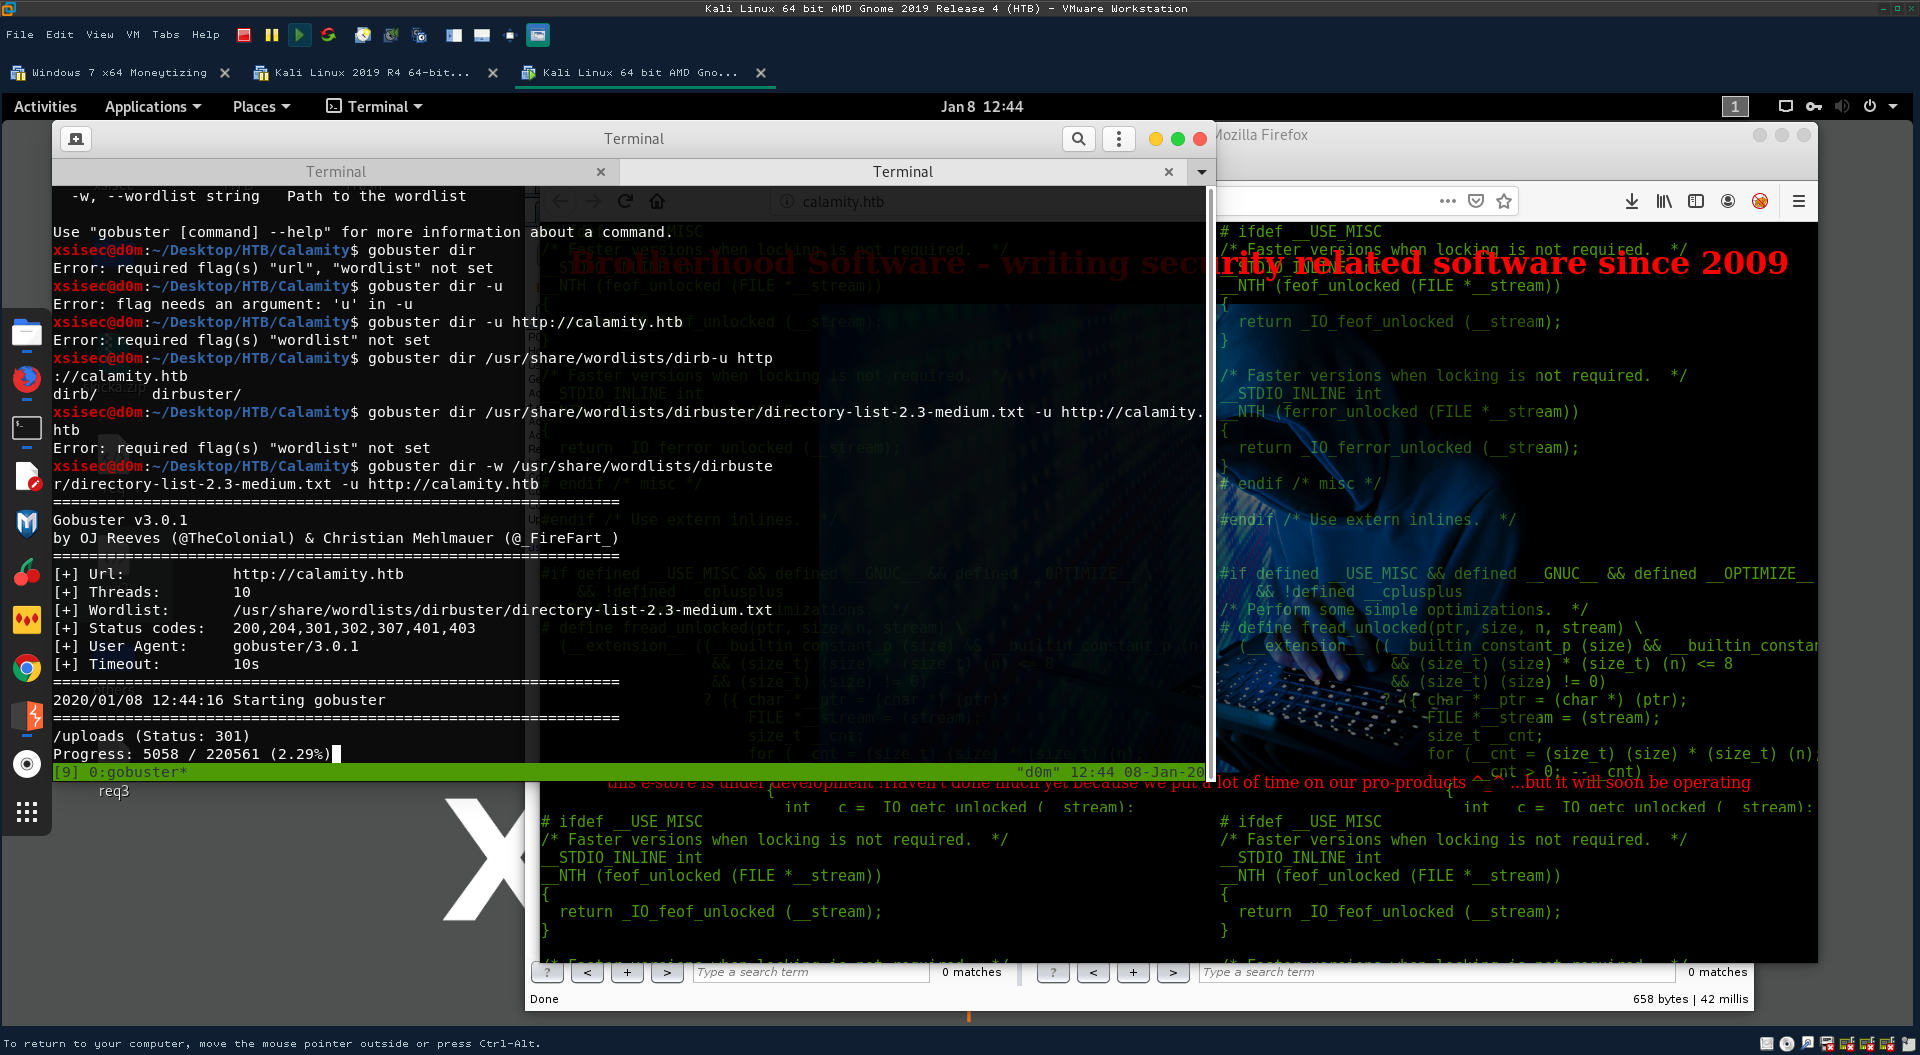Open the VMware Tabs menu
Image resolution: width=1920 pixels, height=1055 pixels.
(x=166, y=35)
